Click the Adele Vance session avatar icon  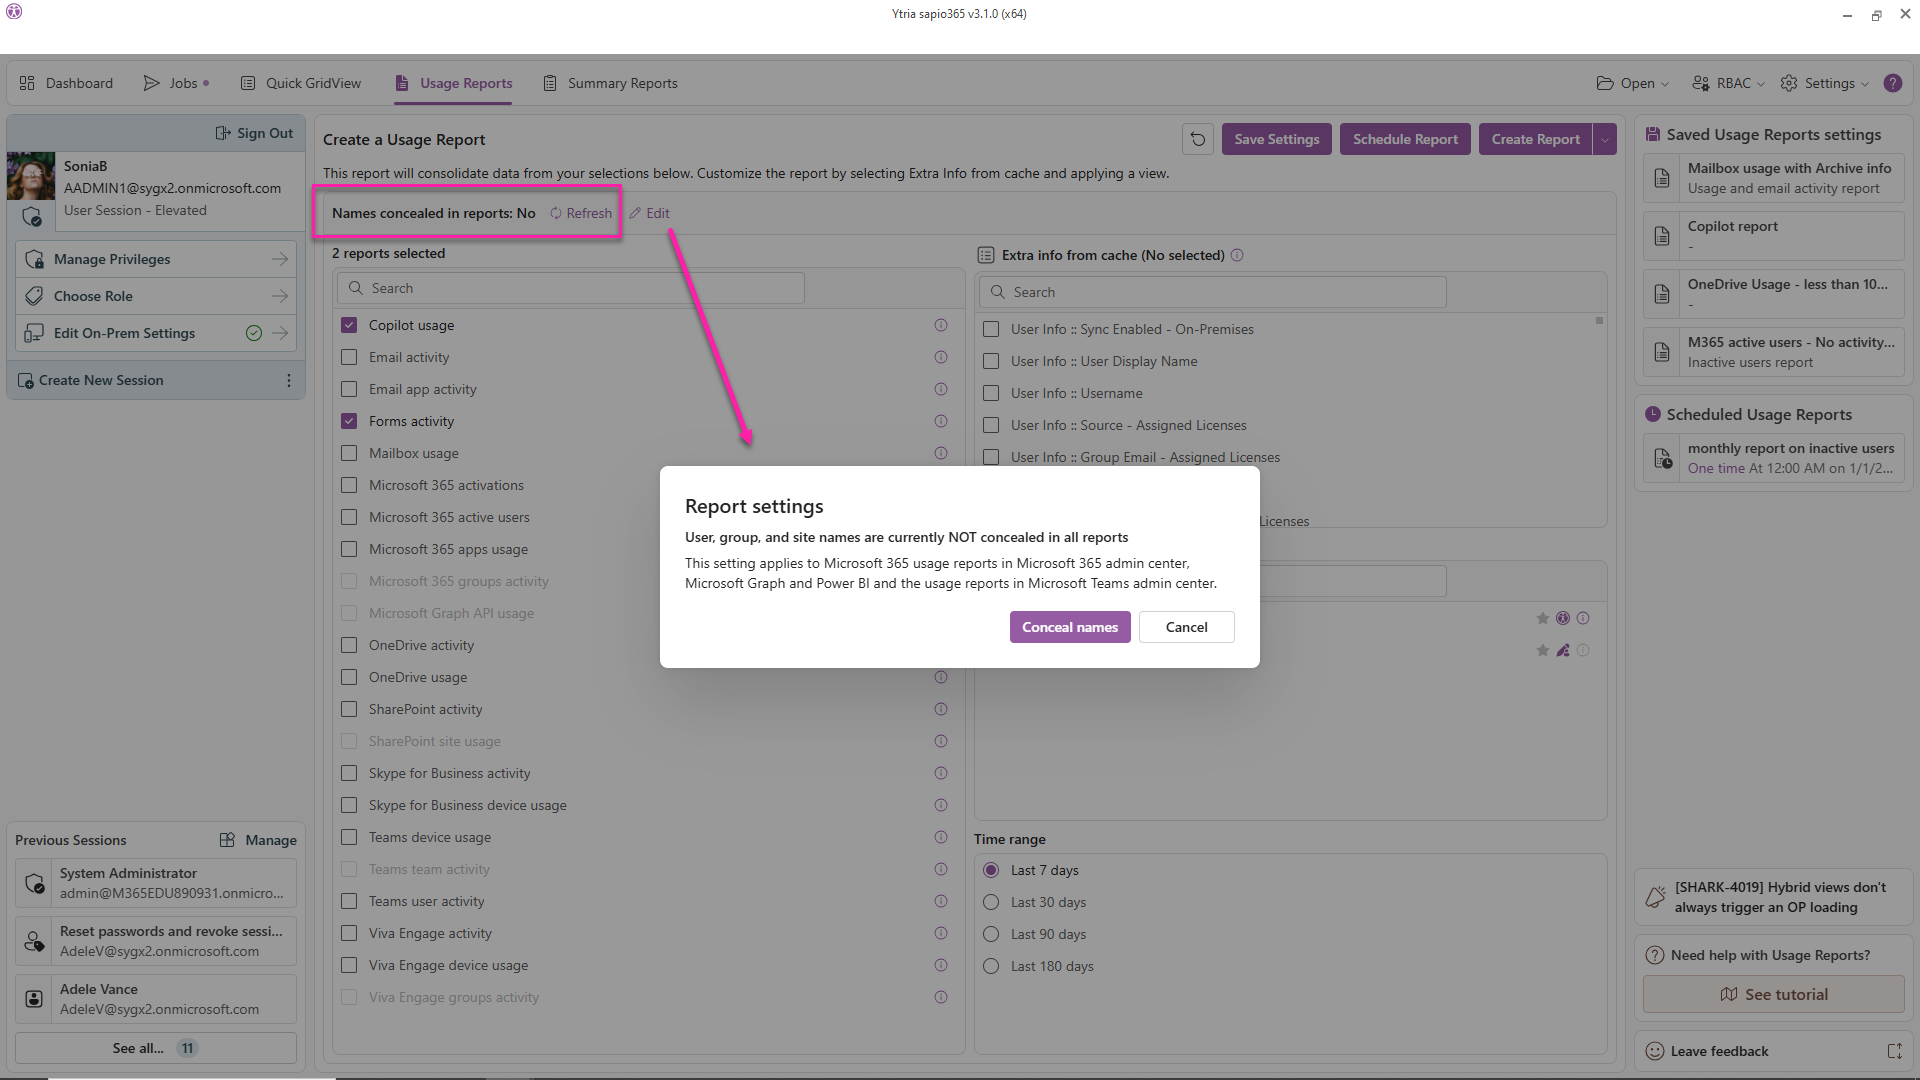coord(34,999)
